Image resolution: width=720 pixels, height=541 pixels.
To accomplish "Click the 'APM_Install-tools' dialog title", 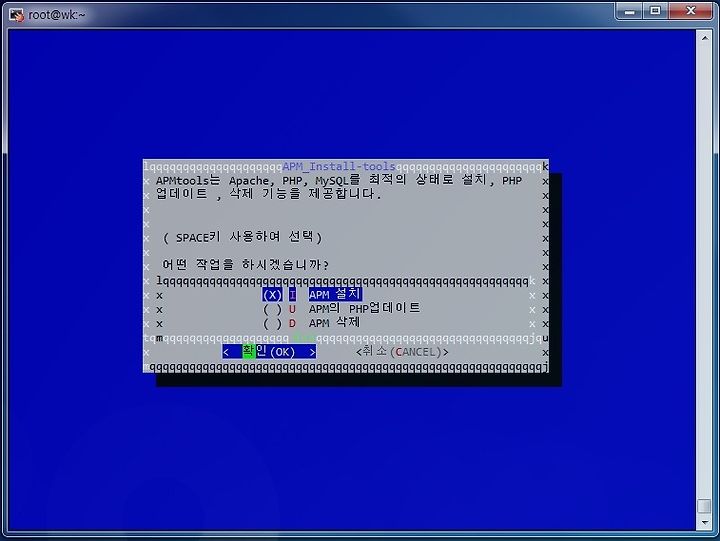I will point(339,166).
